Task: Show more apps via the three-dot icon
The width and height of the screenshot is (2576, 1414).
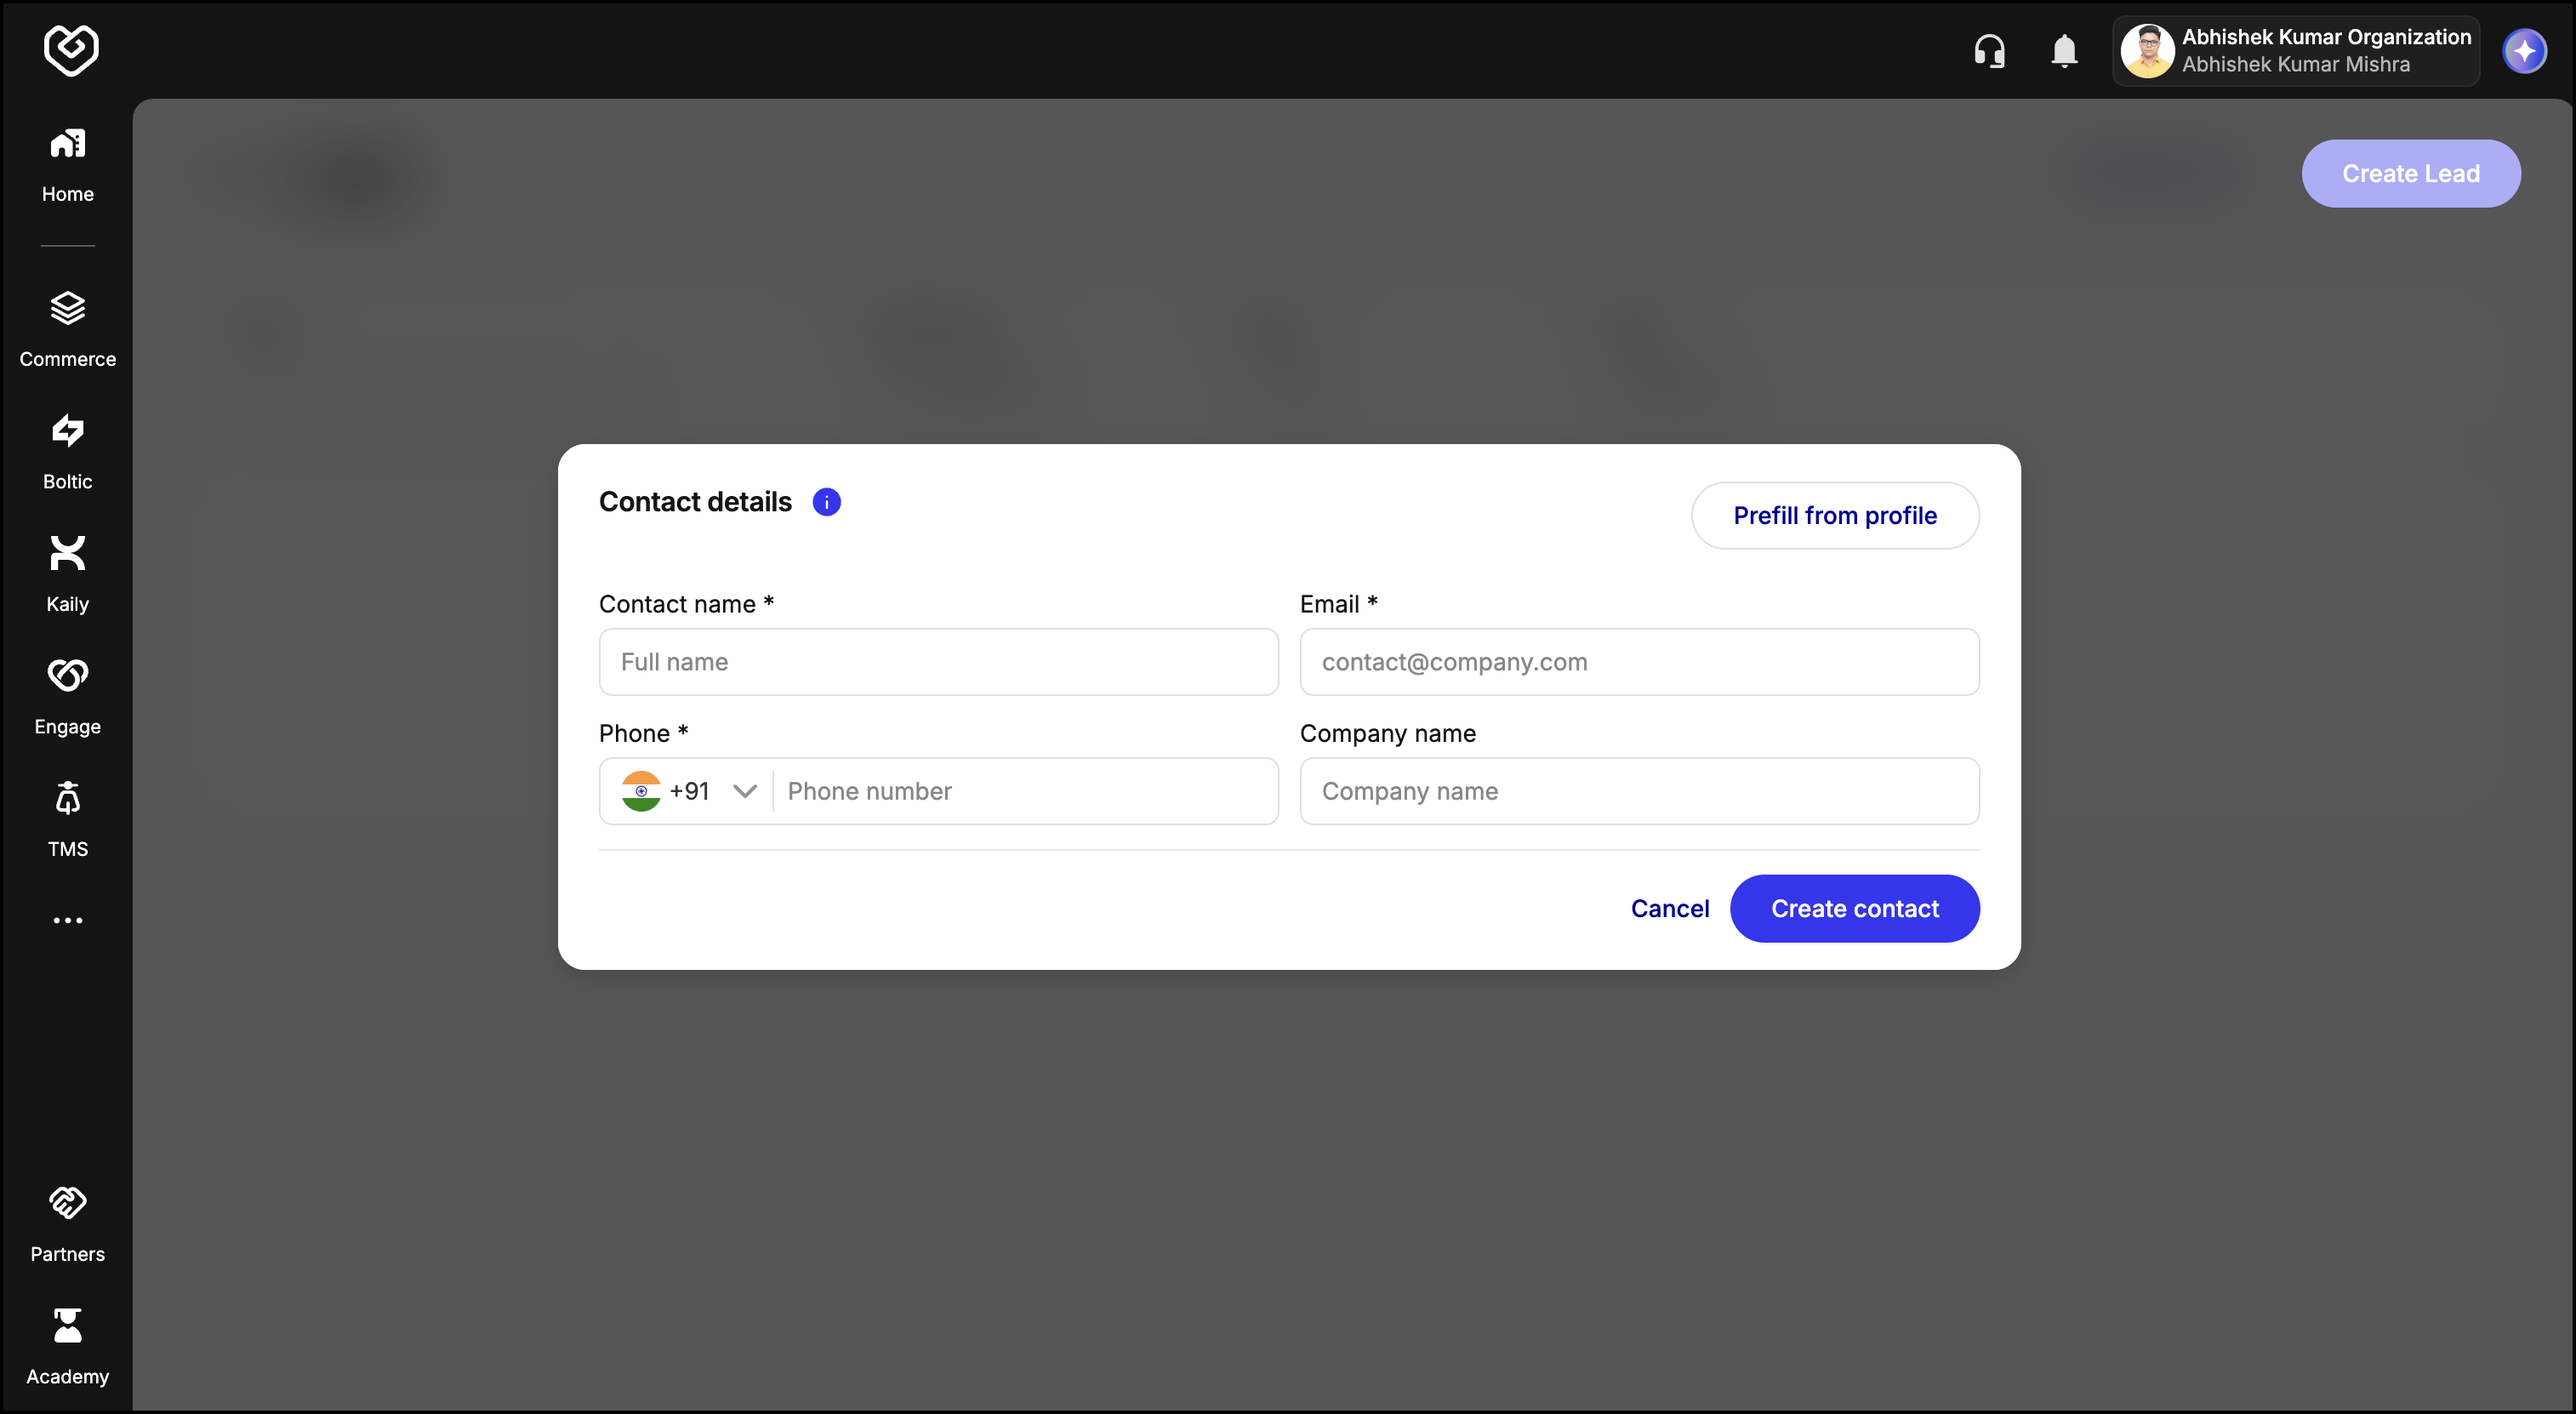Action: point(67,920)
